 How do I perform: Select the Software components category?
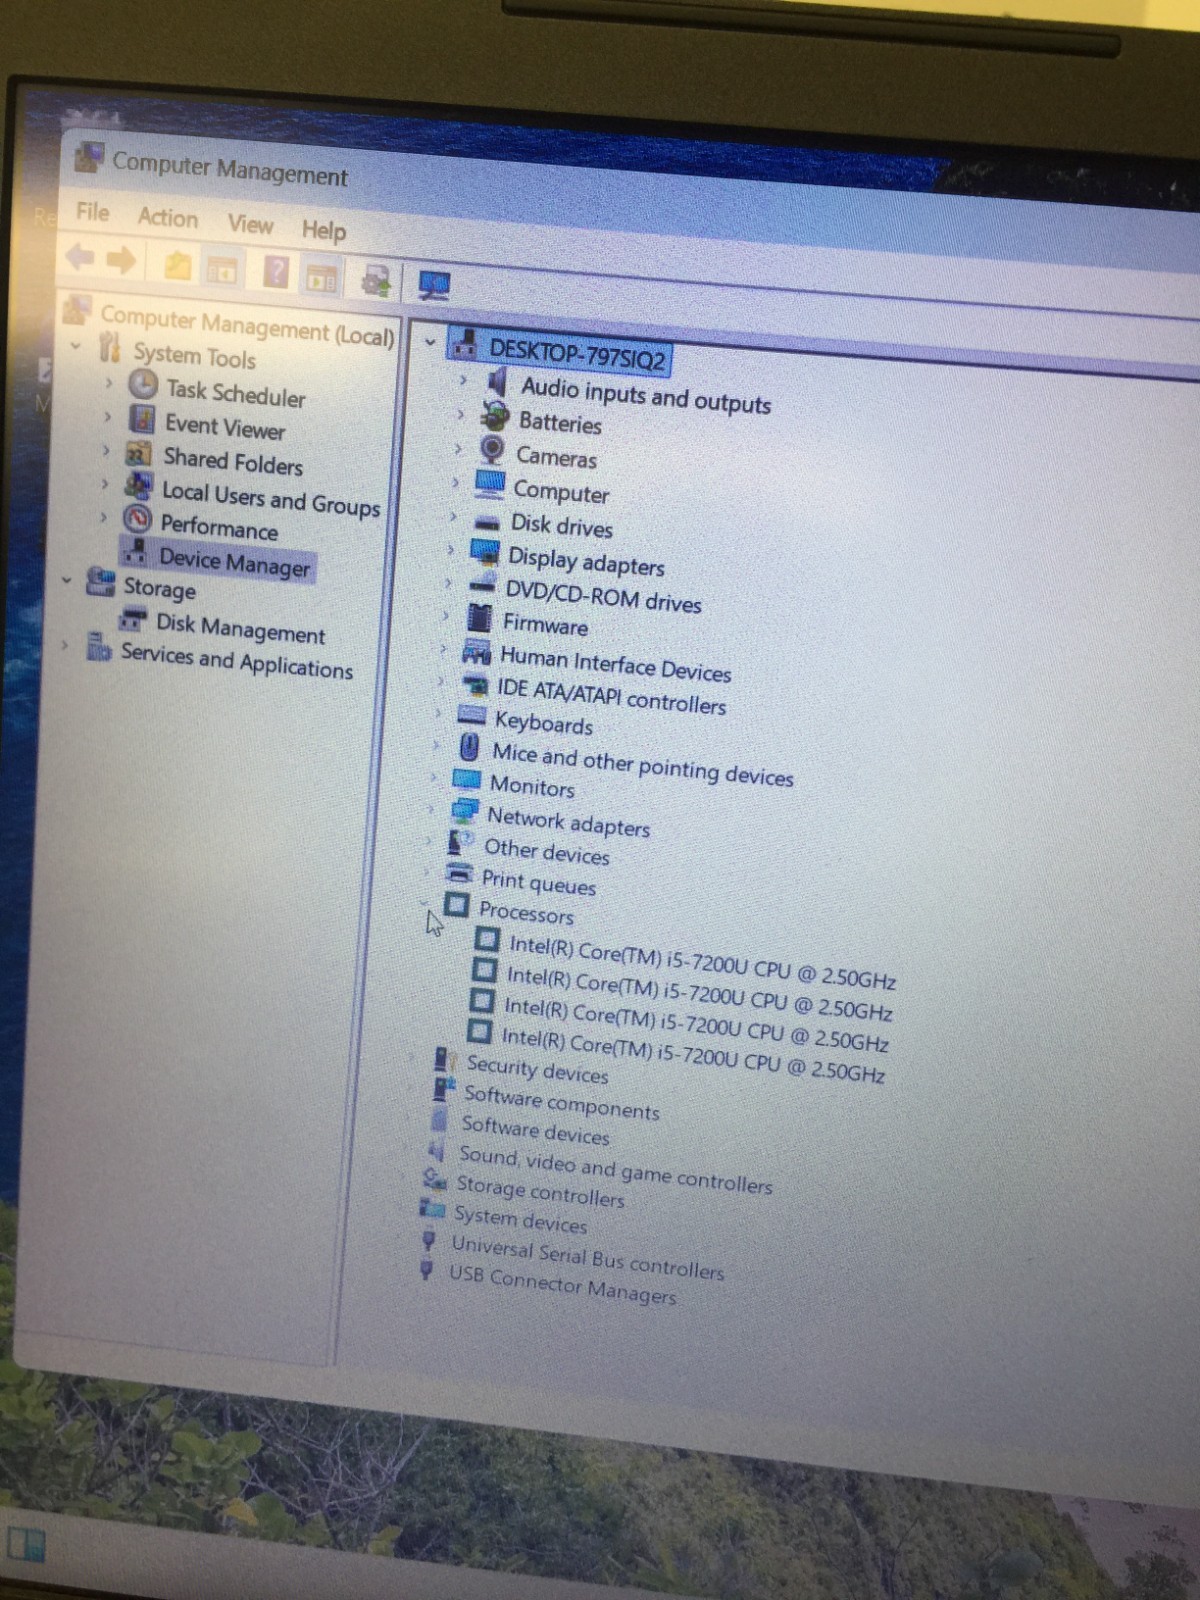(x=562, y=1102)
